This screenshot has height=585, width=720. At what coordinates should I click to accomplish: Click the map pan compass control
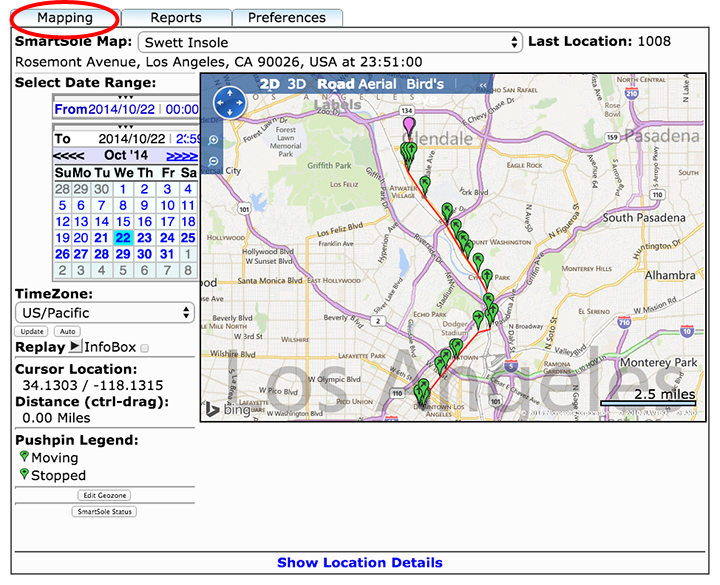click(x=230, y=102)
